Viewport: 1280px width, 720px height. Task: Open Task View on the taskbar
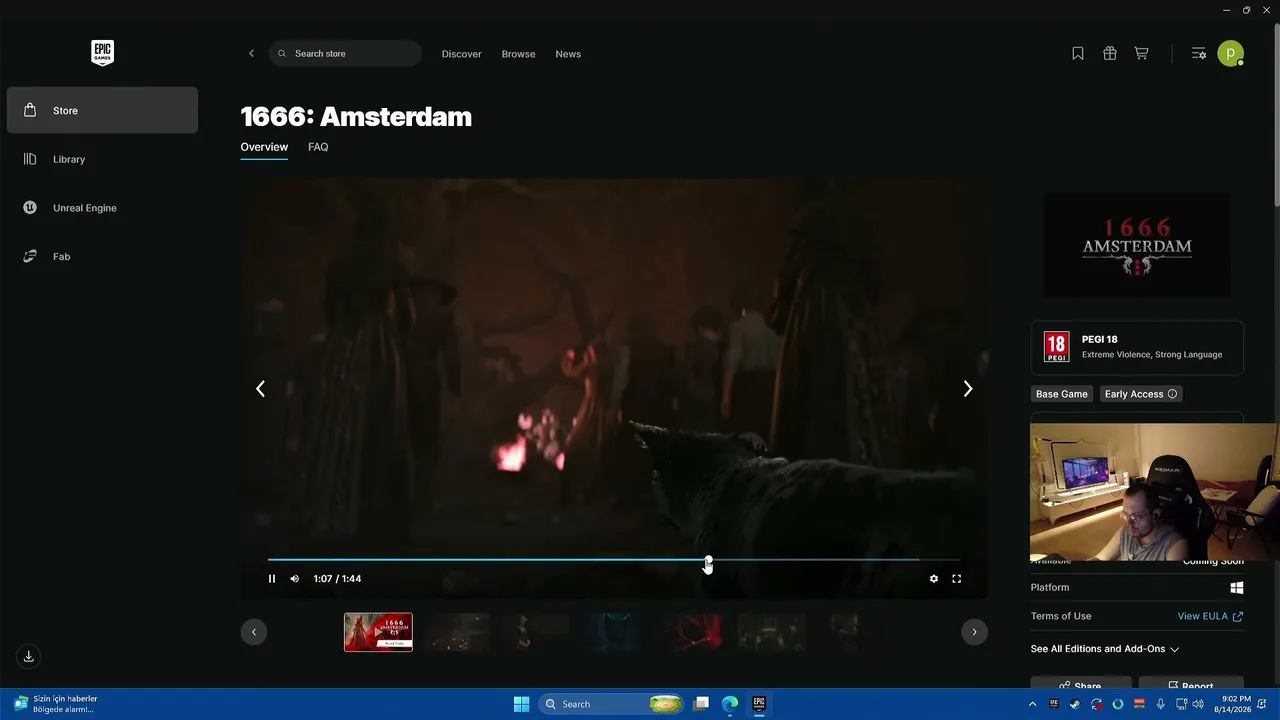702,704
